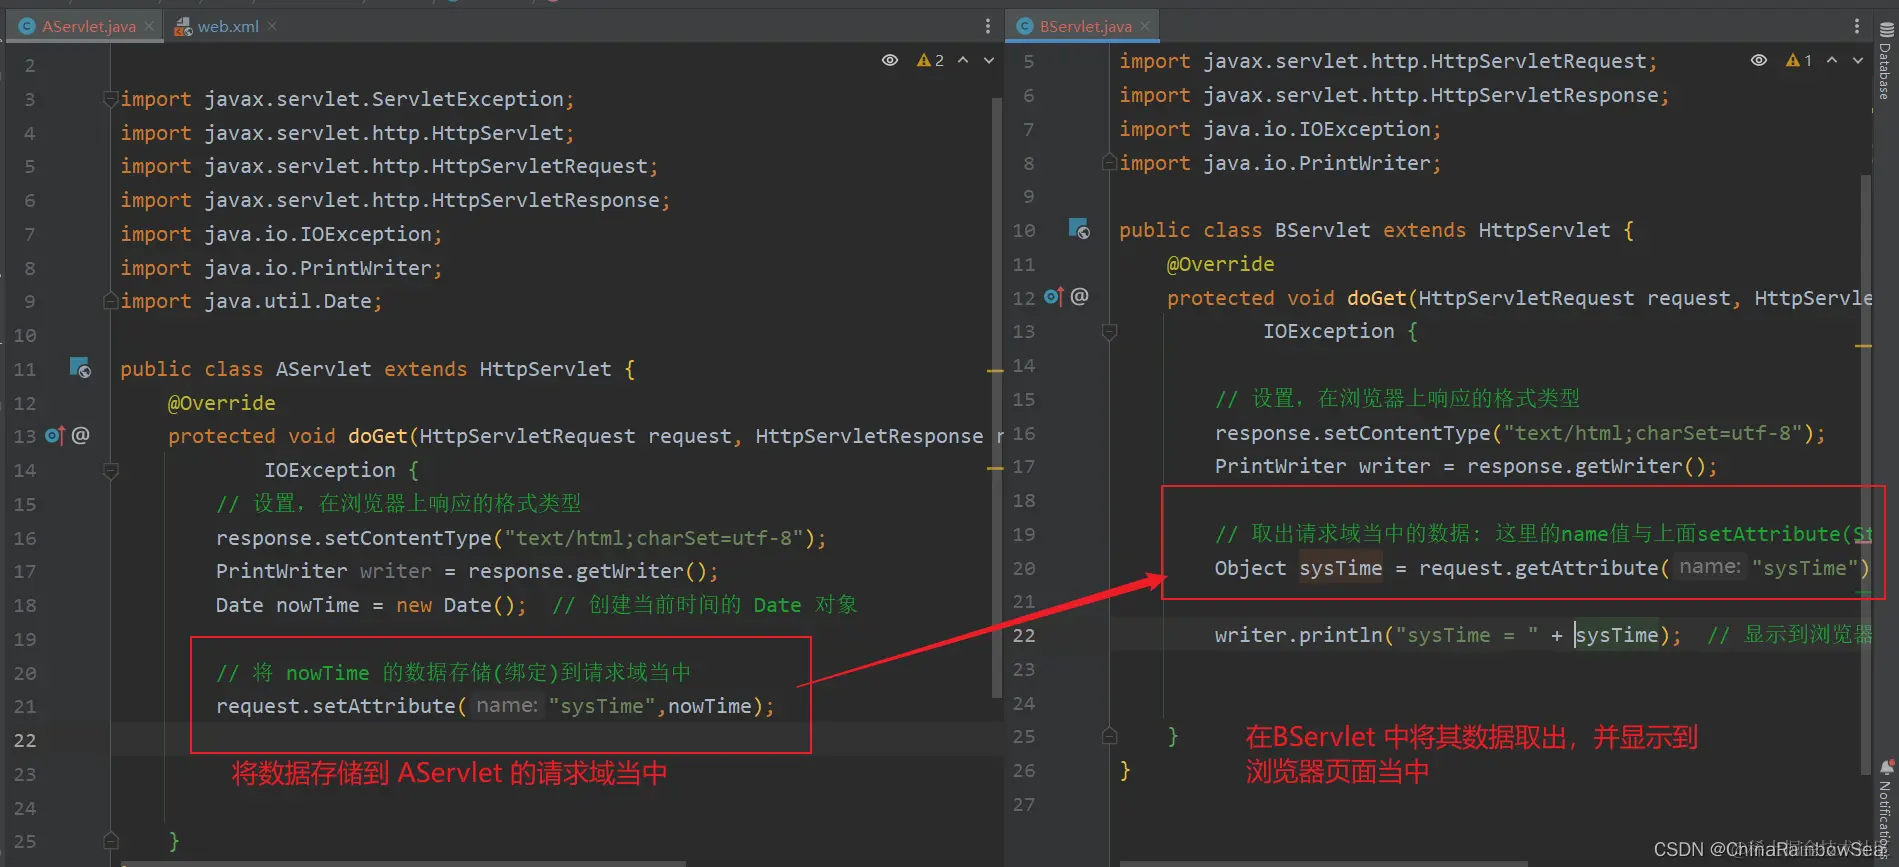1899x867 pixels.
Task: Click class name AServlet in its declaration
Action: pyautogui.click(x=323, y=369)
